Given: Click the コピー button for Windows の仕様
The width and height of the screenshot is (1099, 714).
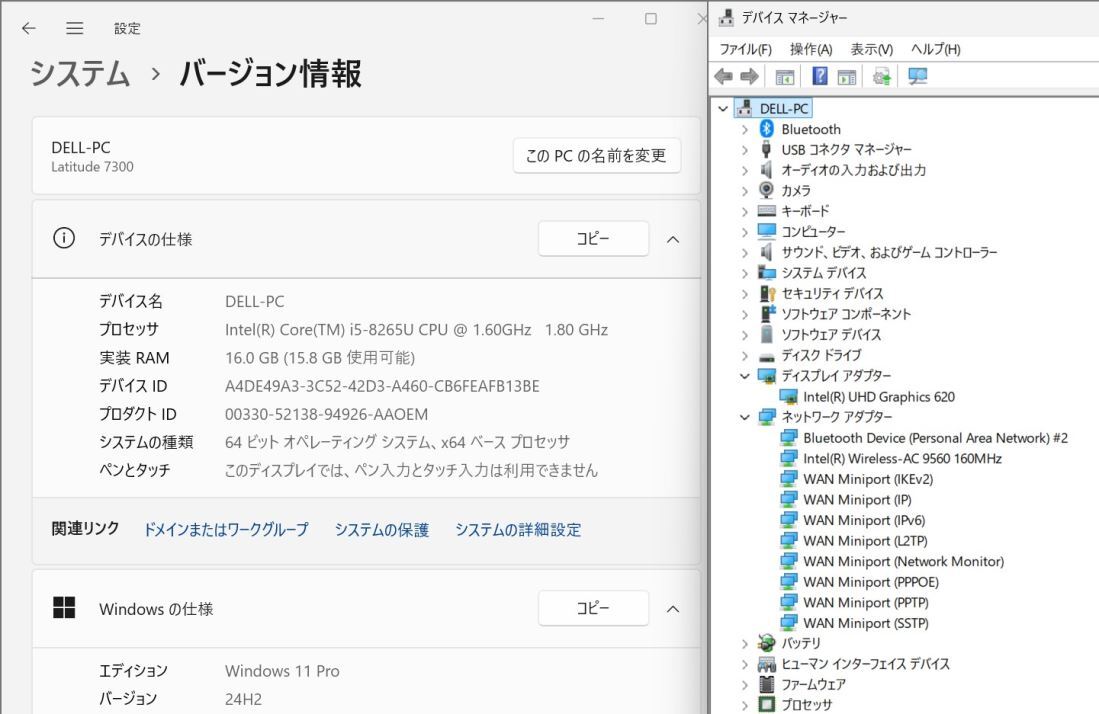Looking at the screenshot, I should click(593, 608).
